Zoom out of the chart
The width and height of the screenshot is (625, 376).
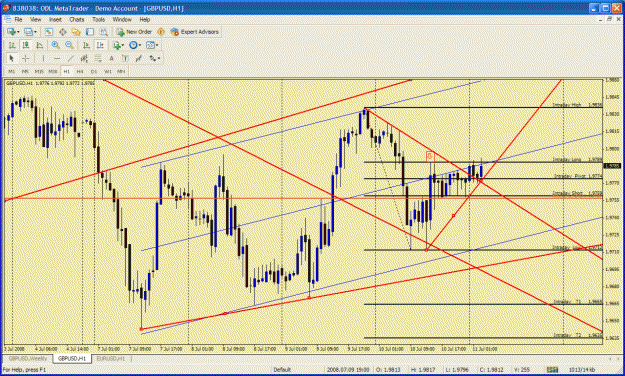(69, 45)
